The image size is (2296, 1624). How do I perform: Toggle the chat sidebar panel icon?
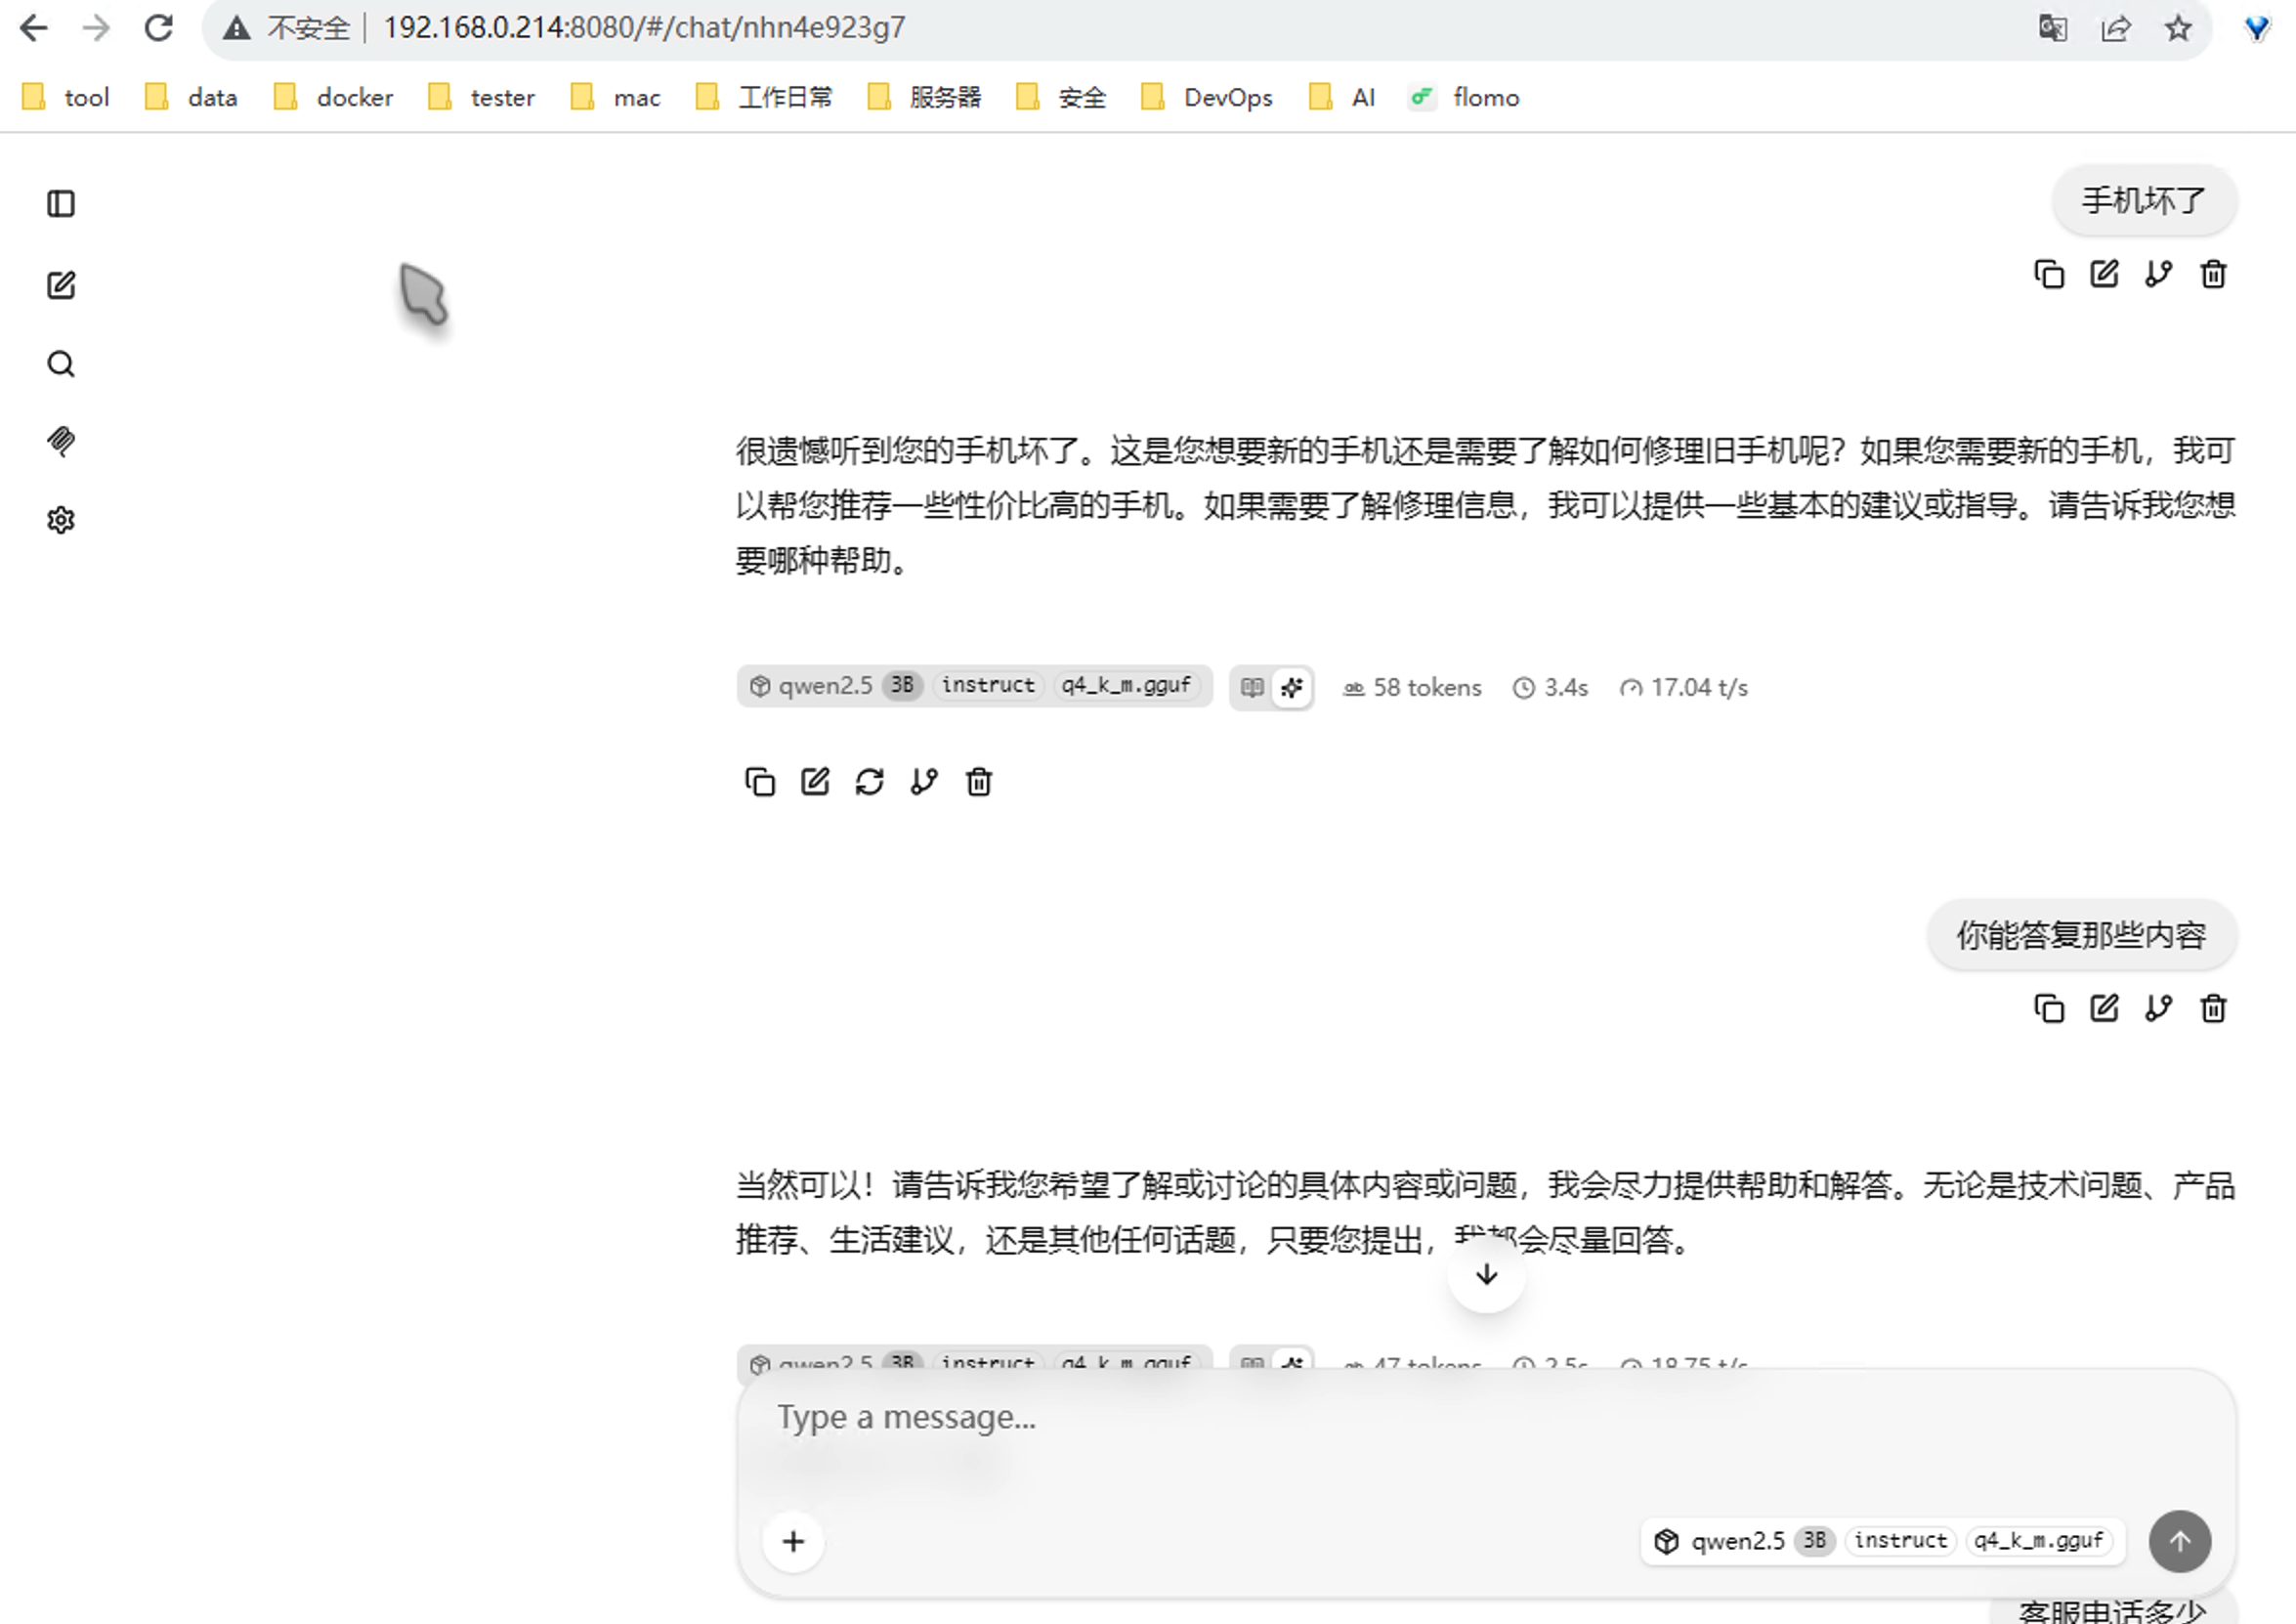[x=61, y=204]
